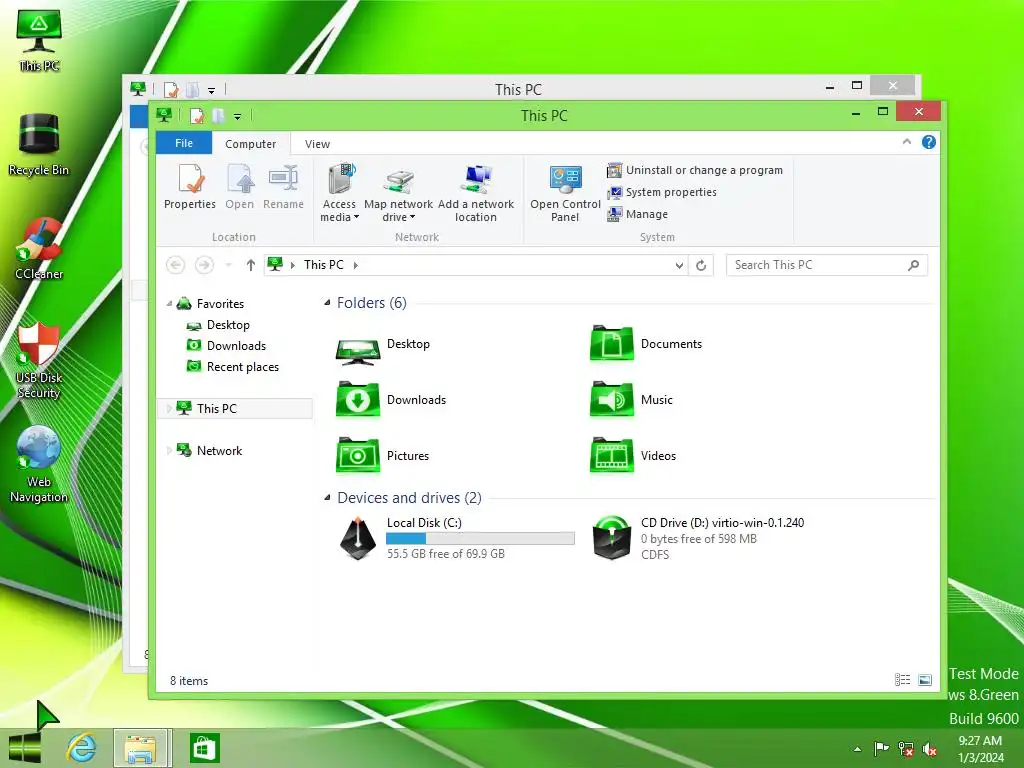Screen dimensions: 1024x768
Task: Select Downloads under Favorites
Action: click(x=236, y=345)
